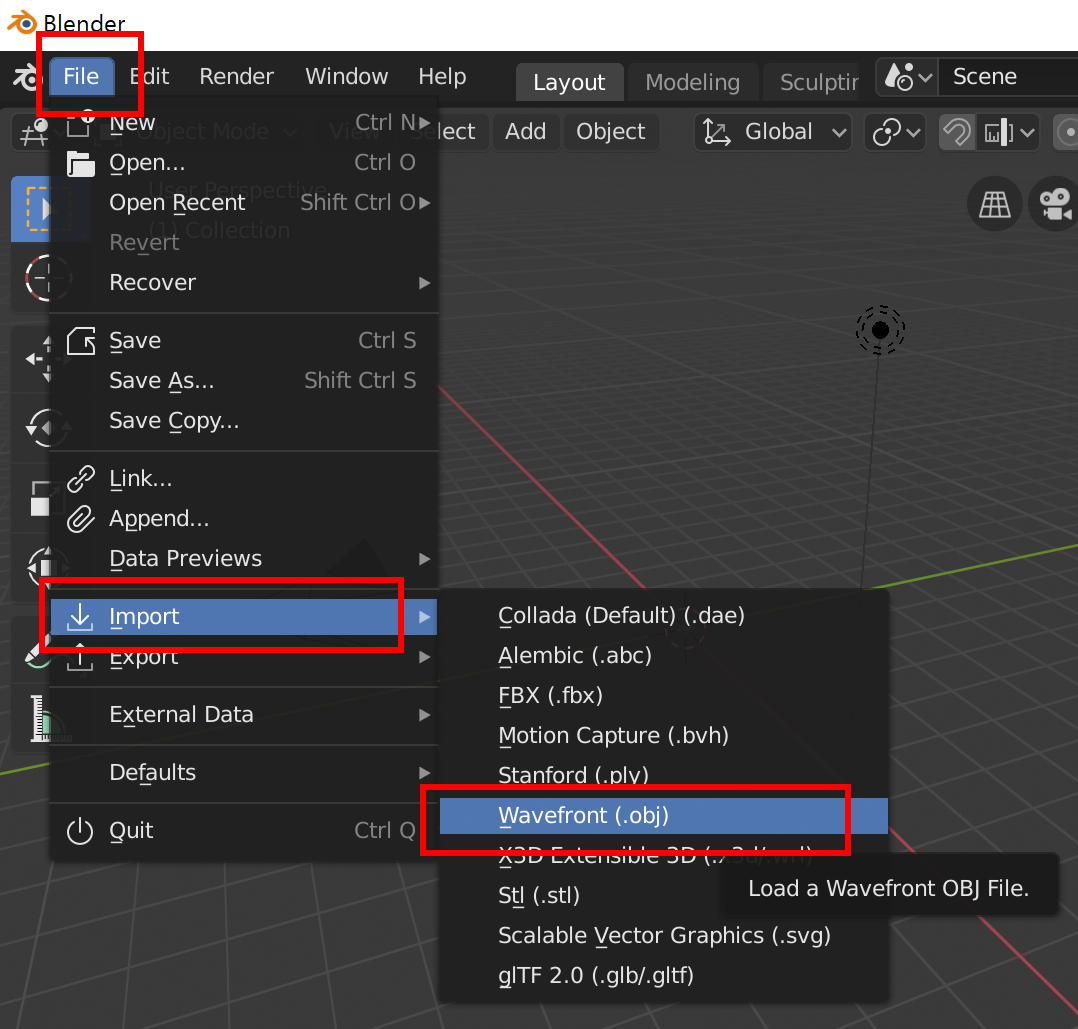Import FBX (.fbx) file
This screenshot has width=1078, height=1029.
click(x=663, y=695)
